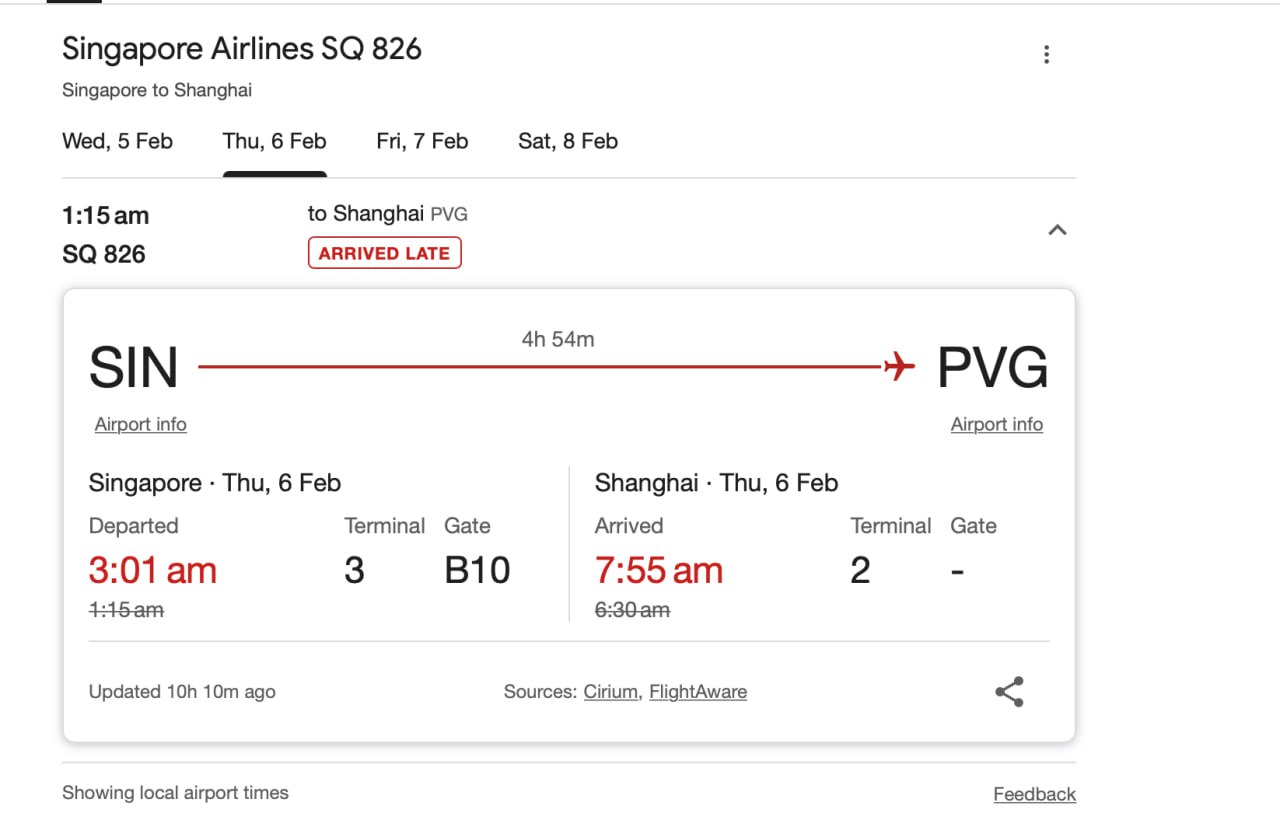
Task: Collapse the flight details card via the chevron
Action: 1057,229
